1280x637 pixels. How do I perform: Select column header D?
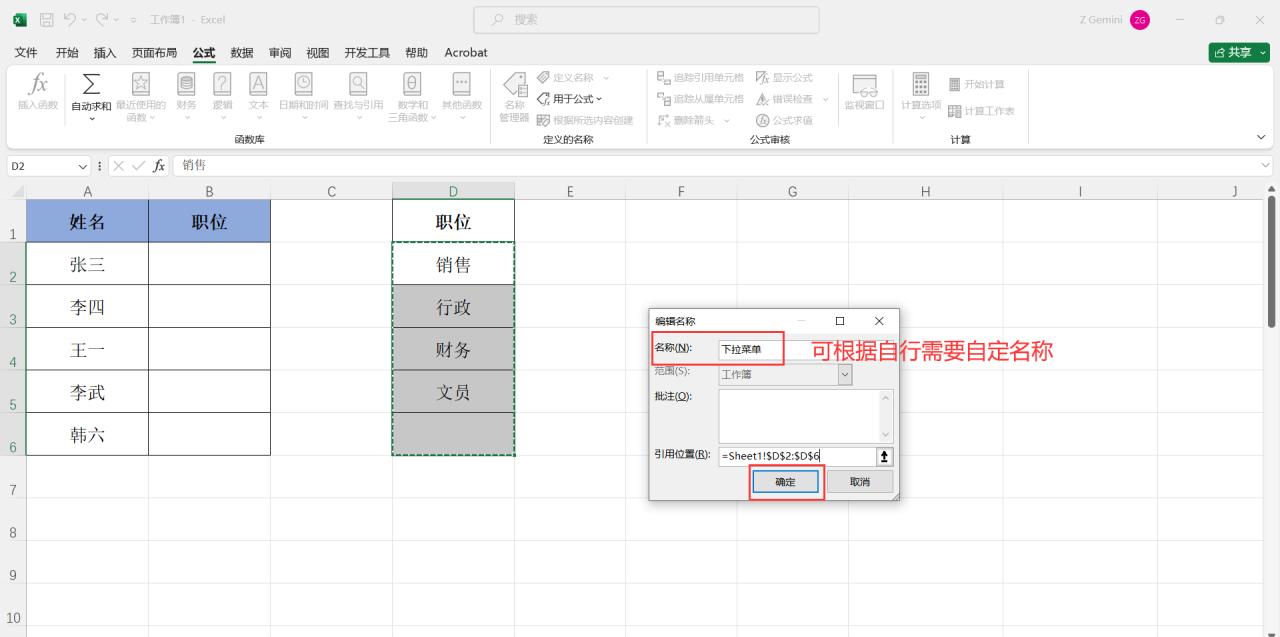pos(453,190)
